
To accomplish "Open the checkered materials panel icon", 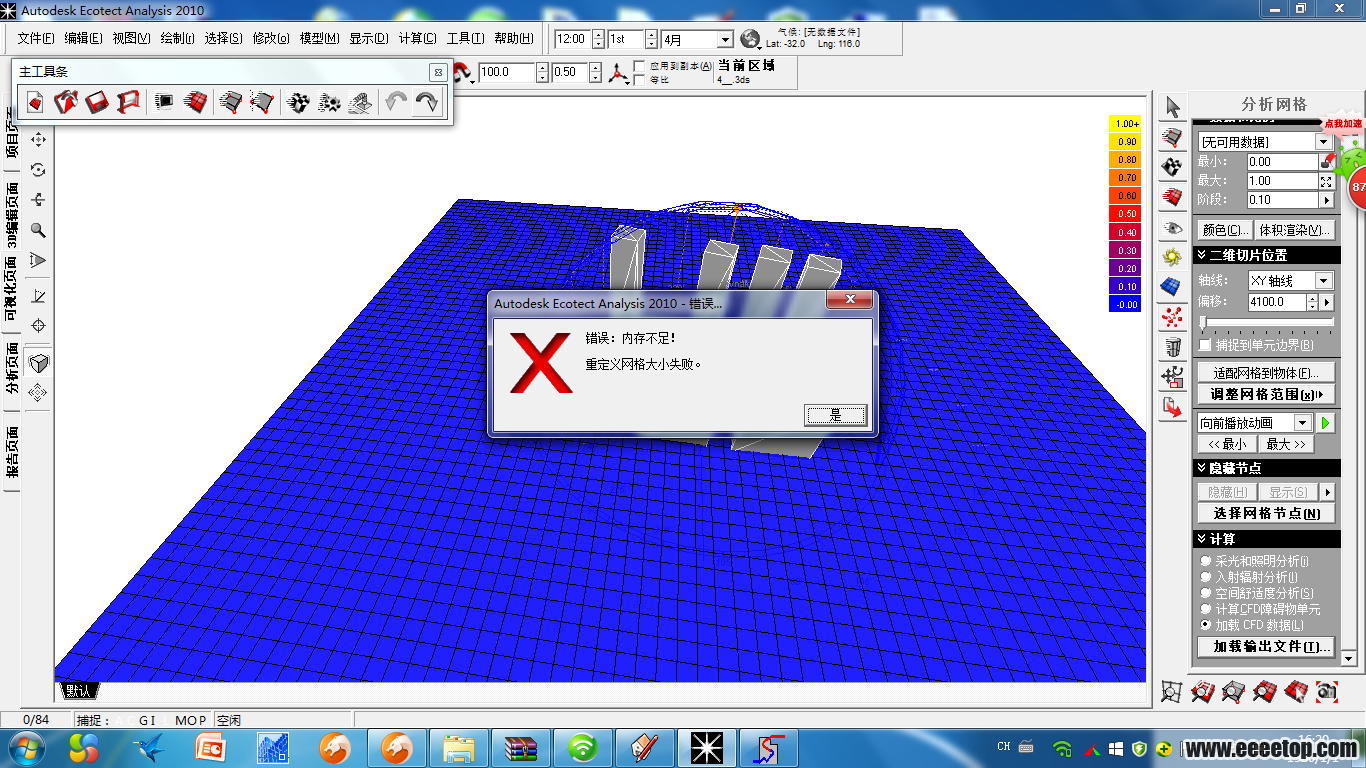I will pos(1172,167).
